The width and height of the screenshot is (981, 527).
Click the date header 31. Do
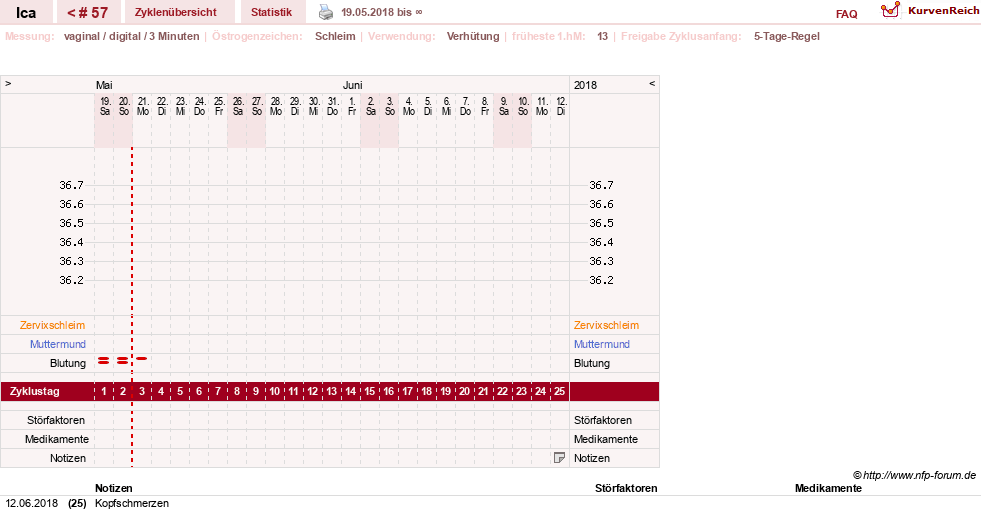tap(333, 106)
